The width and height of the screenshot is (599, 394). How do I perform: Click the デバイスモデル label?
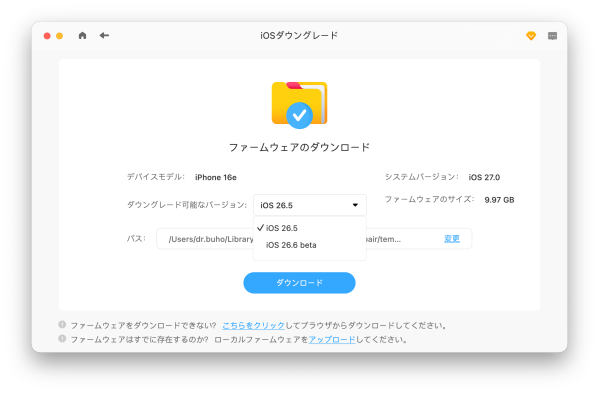pos(156,177)
